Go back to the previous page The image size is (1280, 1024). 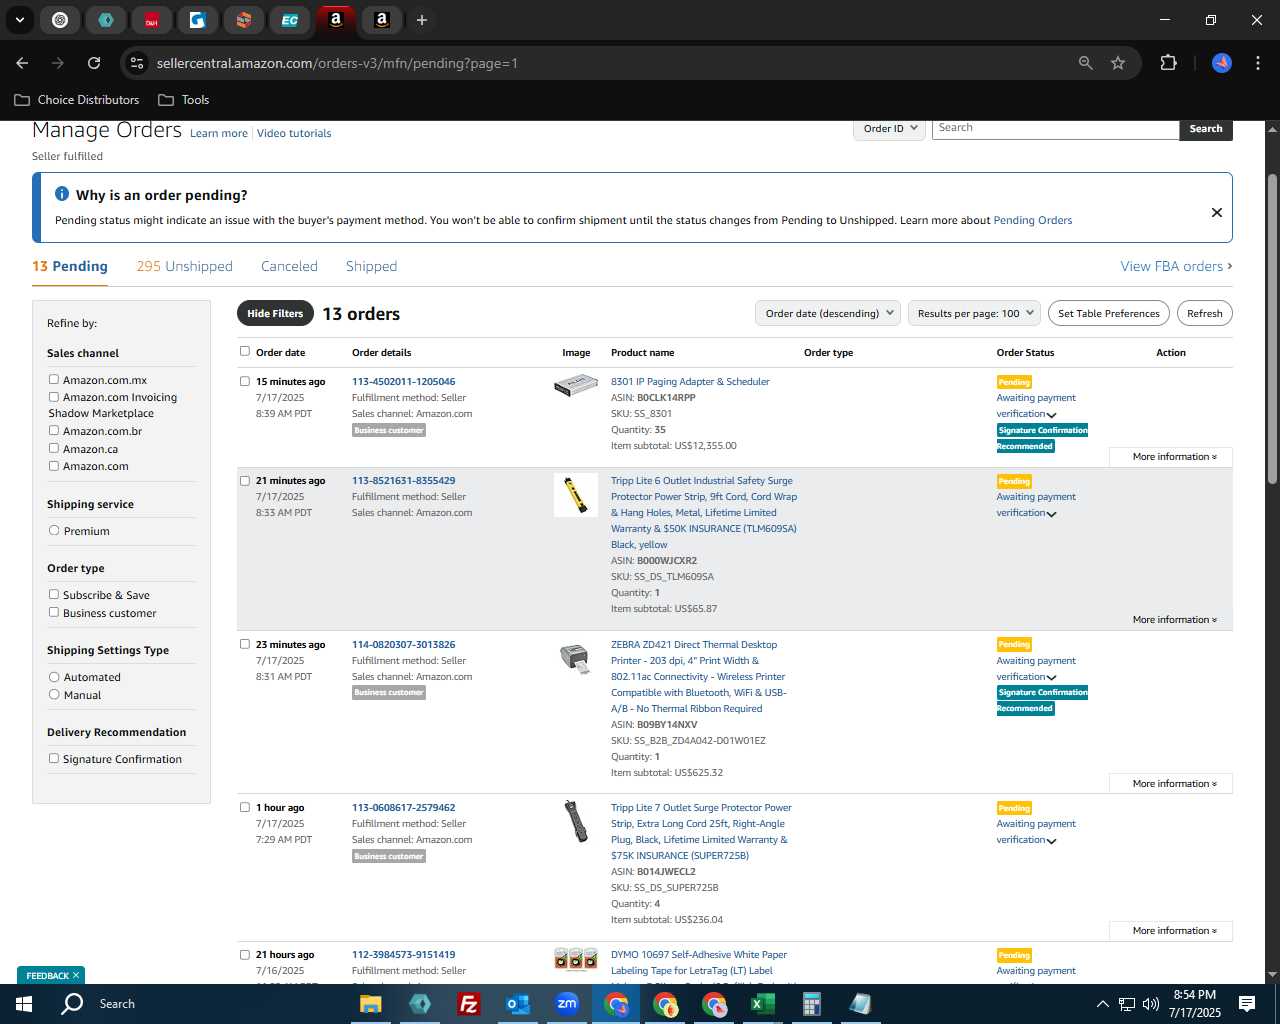point(22,63)
